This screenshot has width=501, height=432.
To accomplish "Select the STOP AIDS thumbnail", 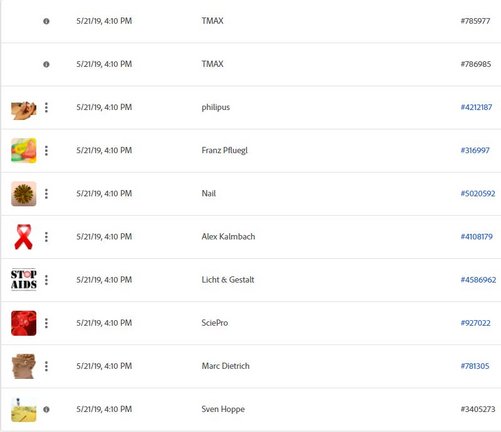I will pos(24,280).
